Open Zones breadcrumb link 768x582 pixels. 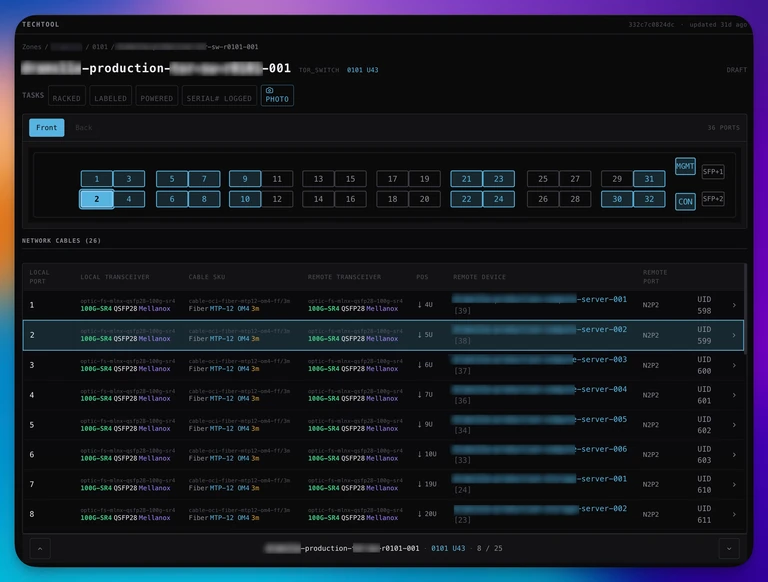coord(32,47)
